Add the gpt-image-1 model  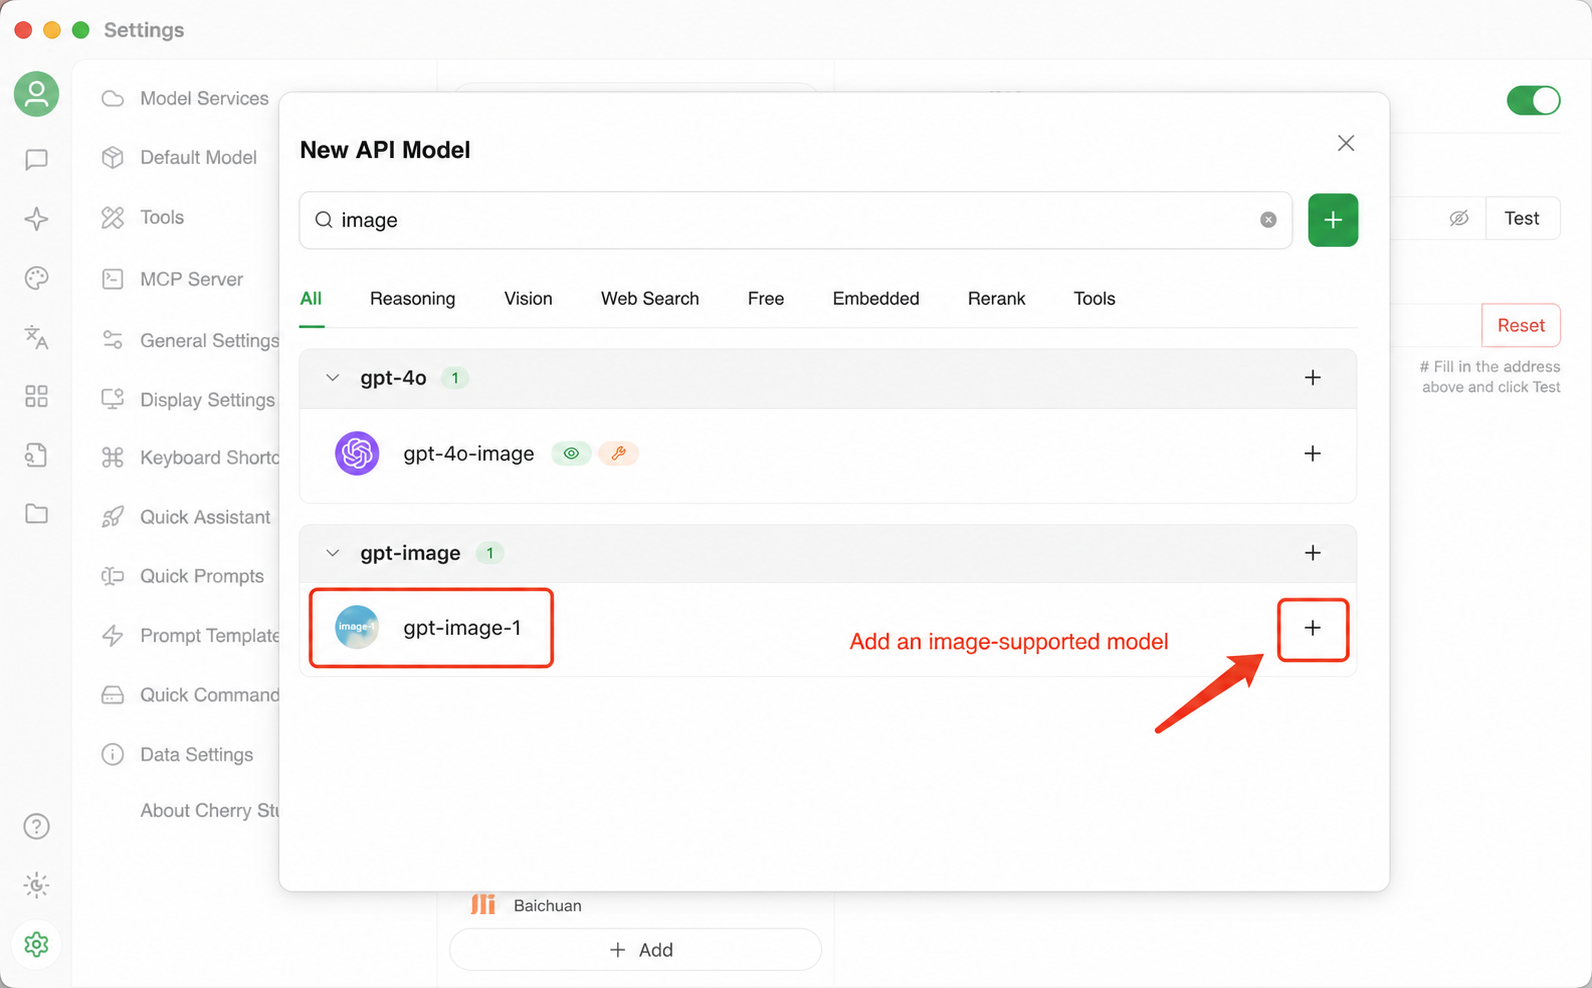[x=1313, y=628]
